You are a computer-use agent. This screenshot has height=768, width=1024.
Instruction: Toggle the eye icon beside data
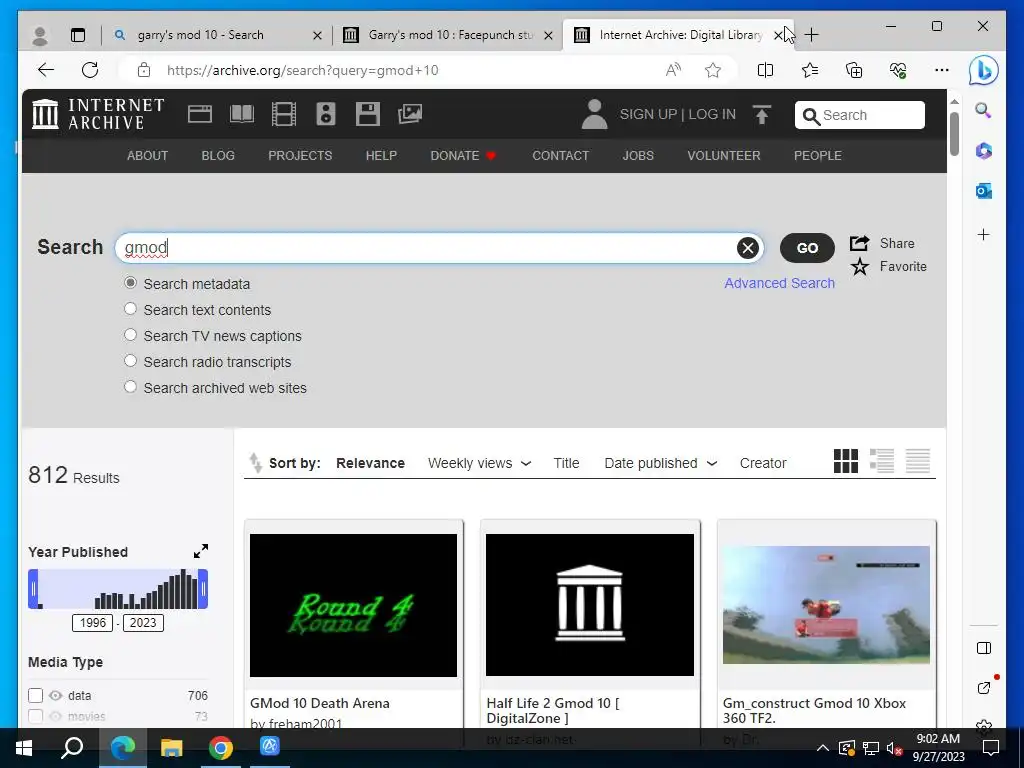[56, 696]
